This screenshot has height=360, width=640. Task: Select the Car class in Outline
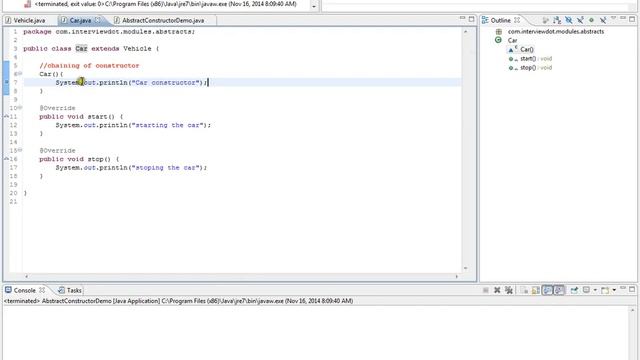(x=512, y=40)
